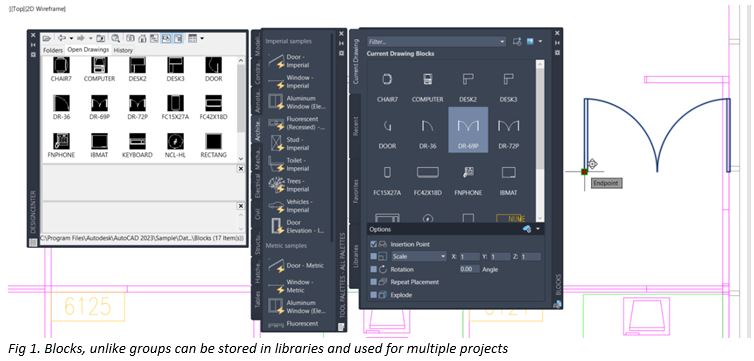Image resolution: width=754 pixels, height=361 pixels.
Task: Click the Up folder icon in DesignCenter
Action: tap(101, 38)
